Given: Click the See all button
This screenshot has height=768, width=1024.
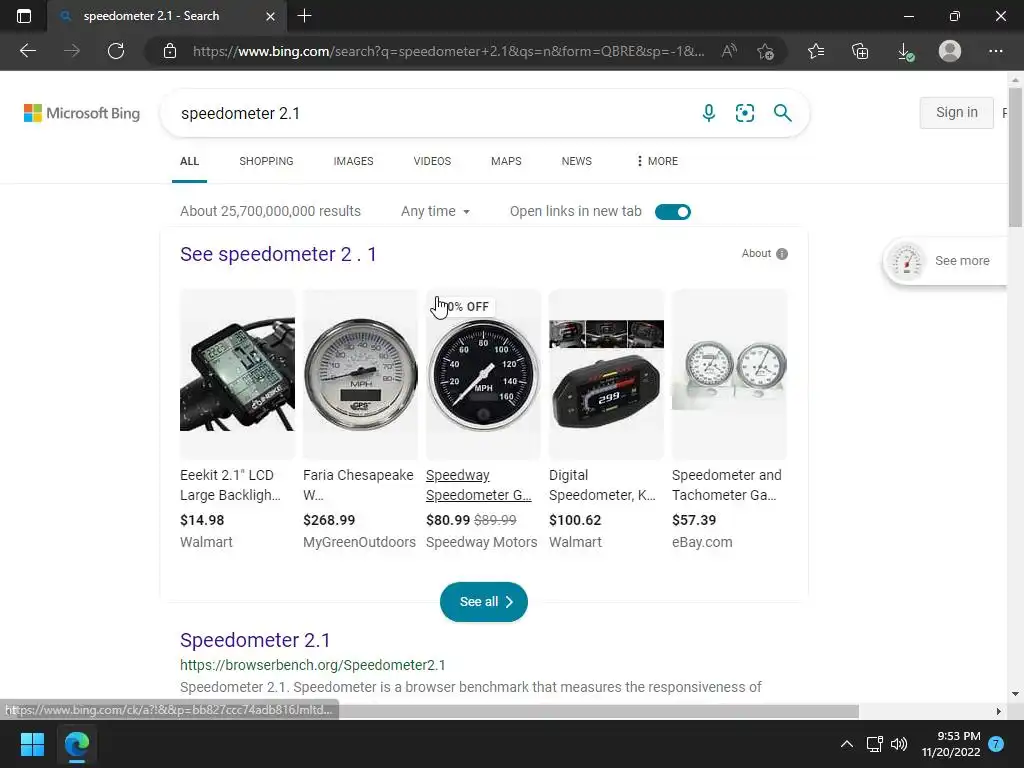Looking at the screenshot, I should click(483, 601).
